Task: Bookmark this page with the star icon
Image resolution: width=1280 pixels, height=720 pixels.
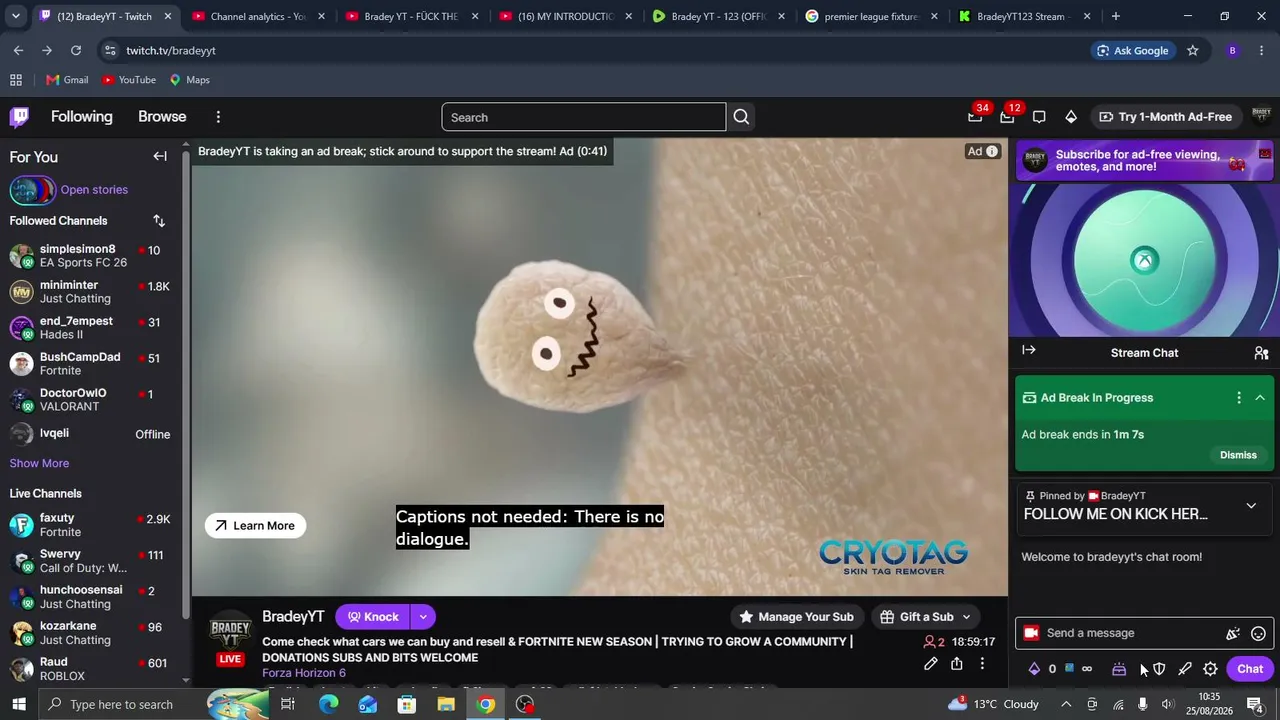Action: [1192, 50]
